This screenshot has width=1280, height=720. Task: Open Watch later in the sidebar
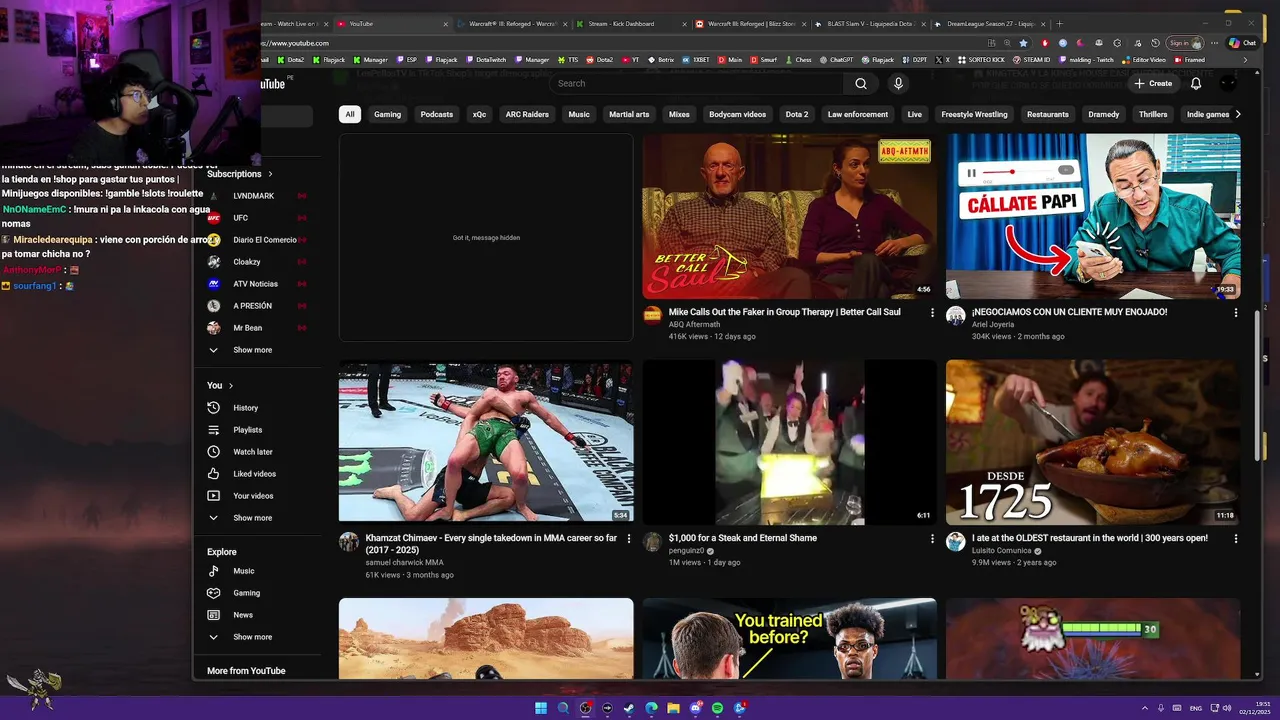253,452
